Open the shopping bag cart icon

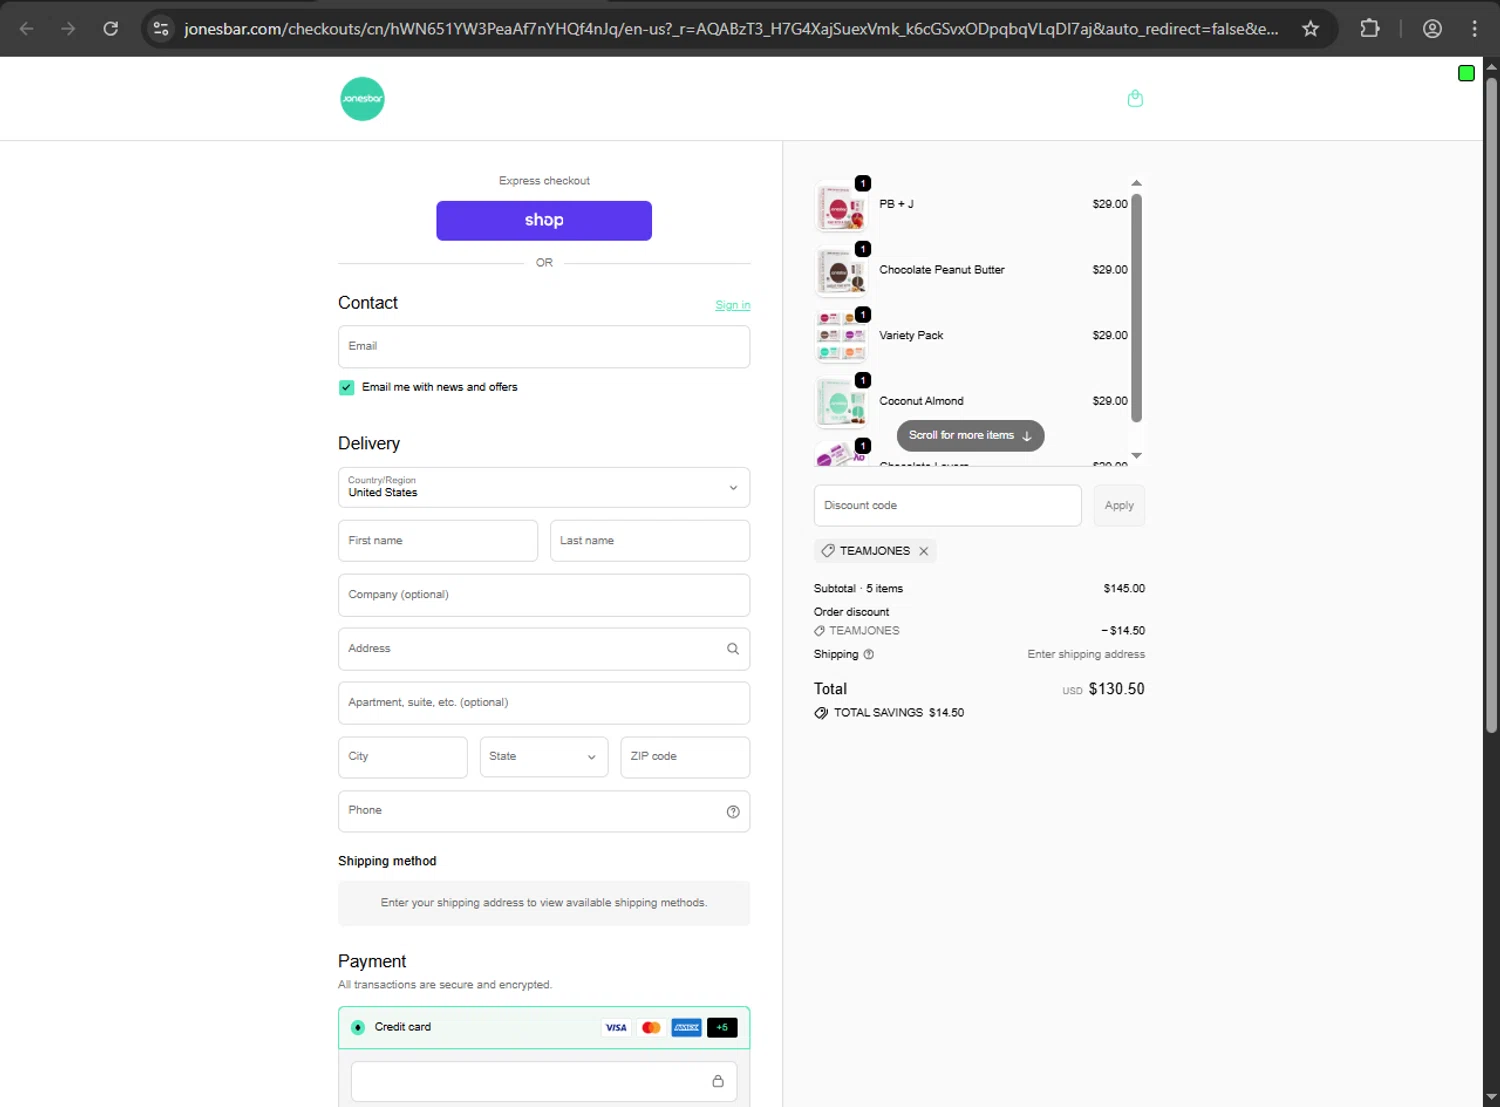click(1135, 98)
